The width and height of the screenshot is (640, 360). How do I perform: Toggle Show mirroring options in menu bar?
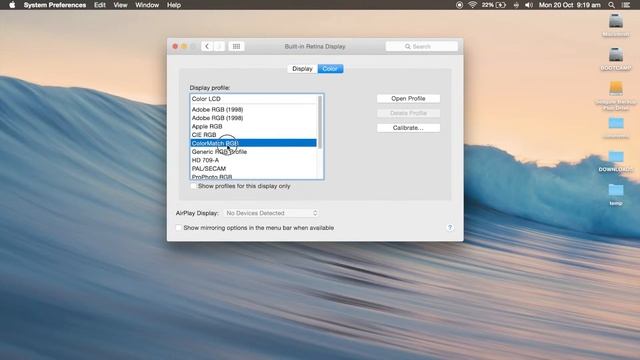179,228
